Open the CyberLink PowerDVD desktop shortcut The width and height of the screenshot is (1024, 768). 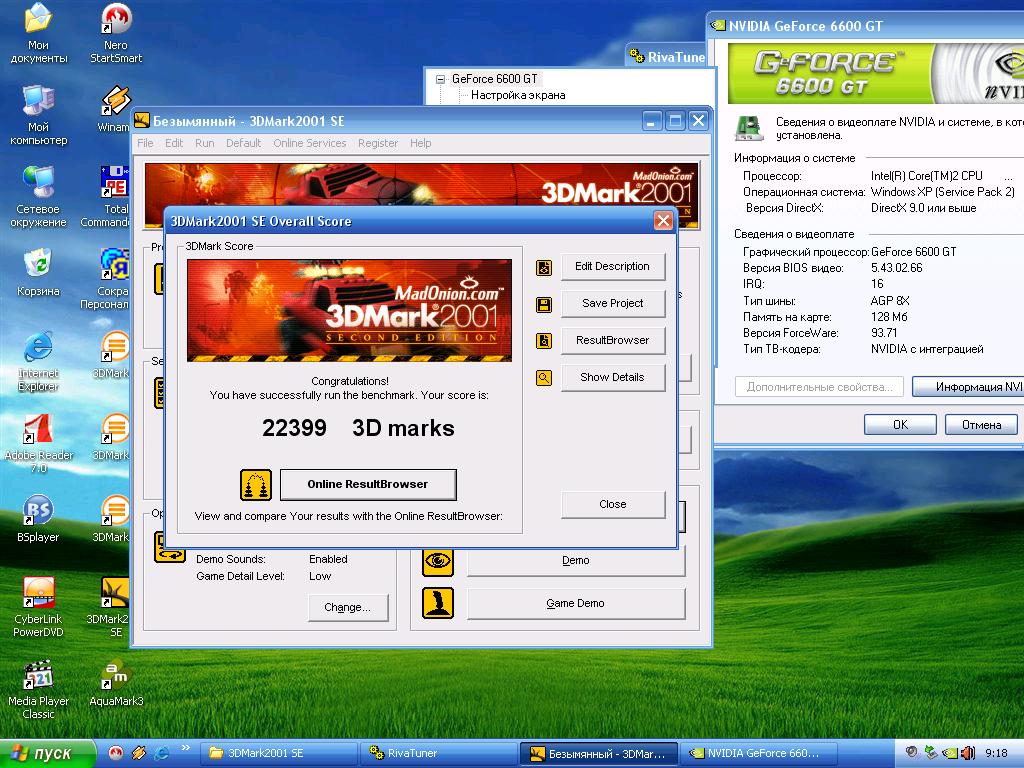point(39,607)
